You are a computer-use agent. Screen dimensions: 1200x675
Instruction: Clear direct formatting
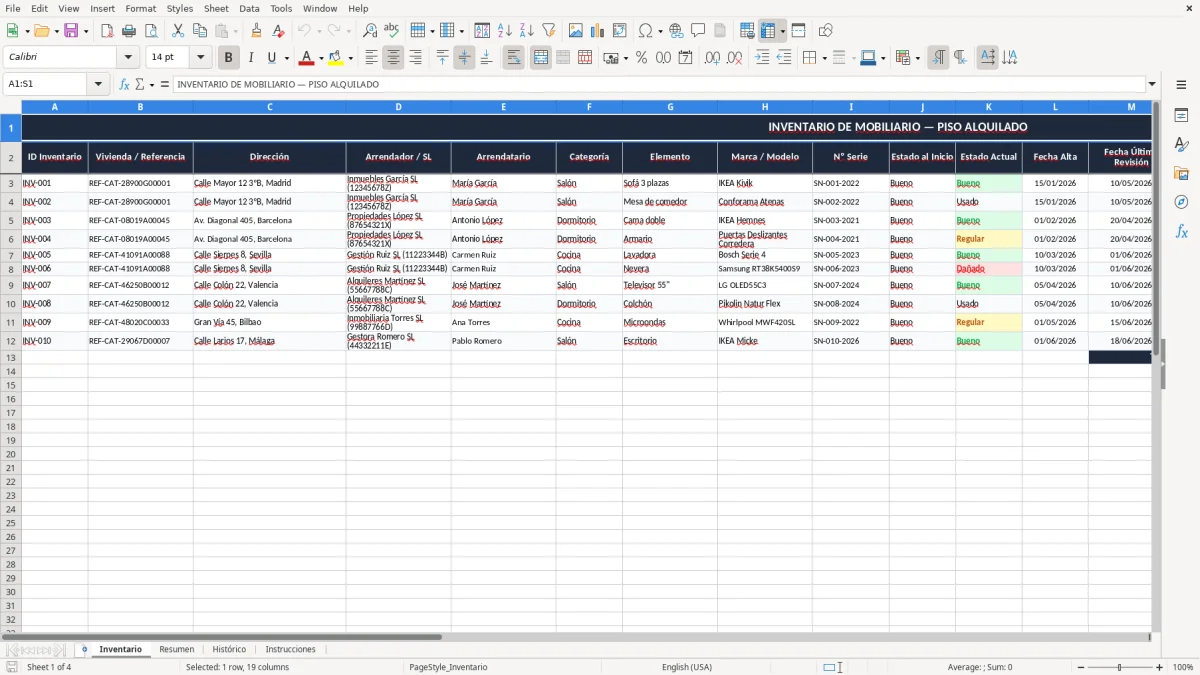coord(278,31)
